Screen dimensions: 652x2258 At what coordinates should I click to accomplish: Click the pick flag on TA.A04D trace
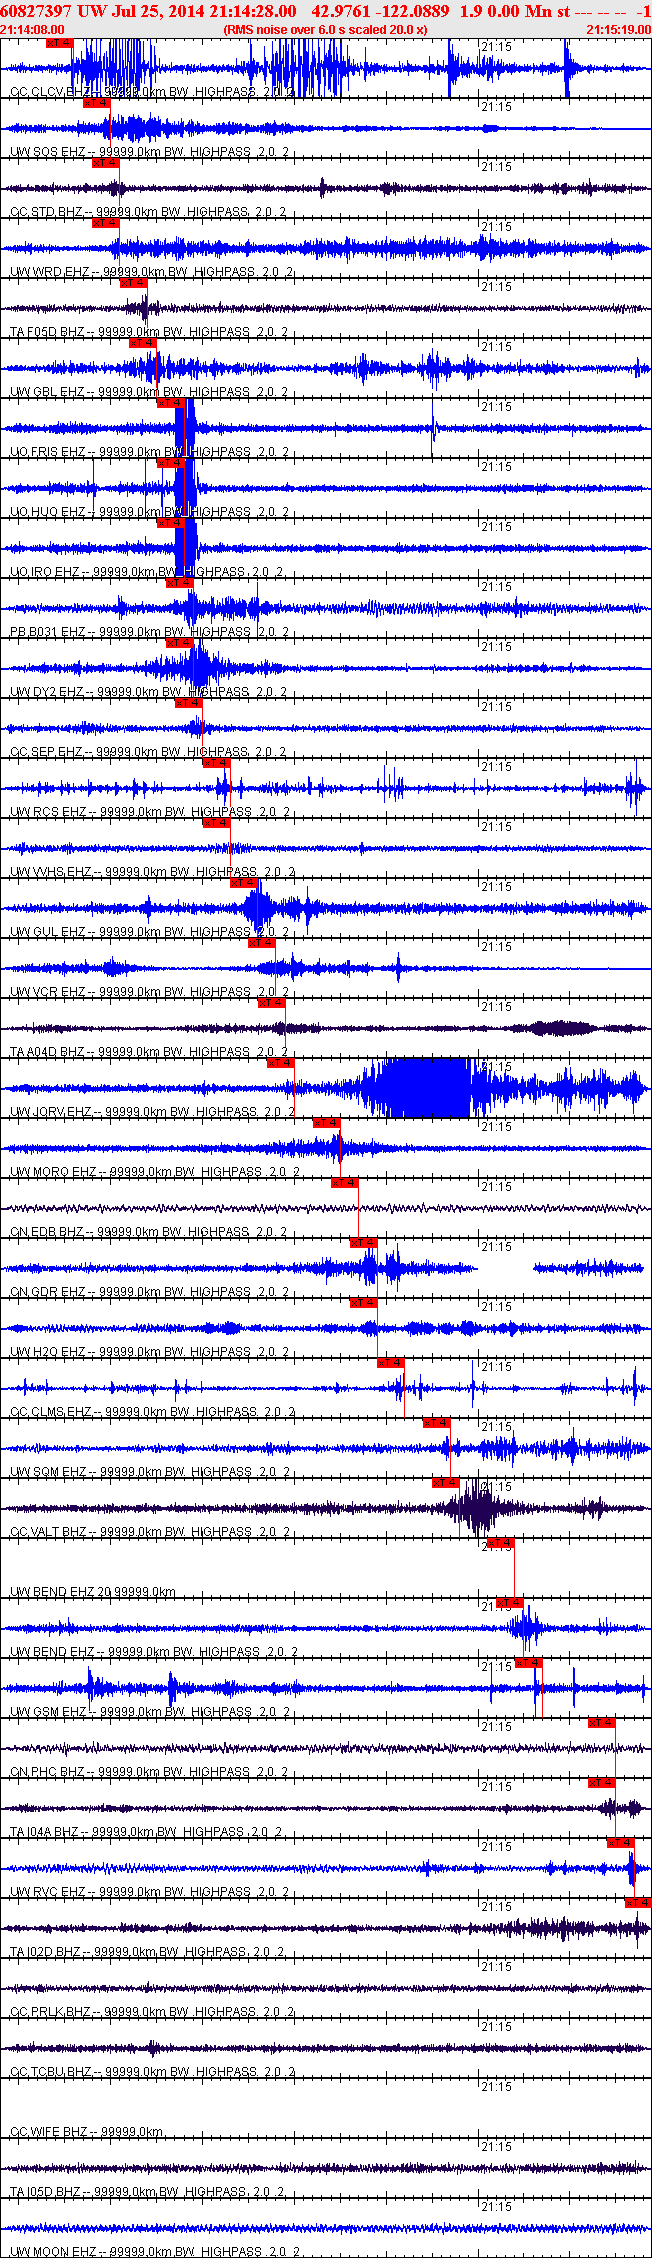(271, 1003)
